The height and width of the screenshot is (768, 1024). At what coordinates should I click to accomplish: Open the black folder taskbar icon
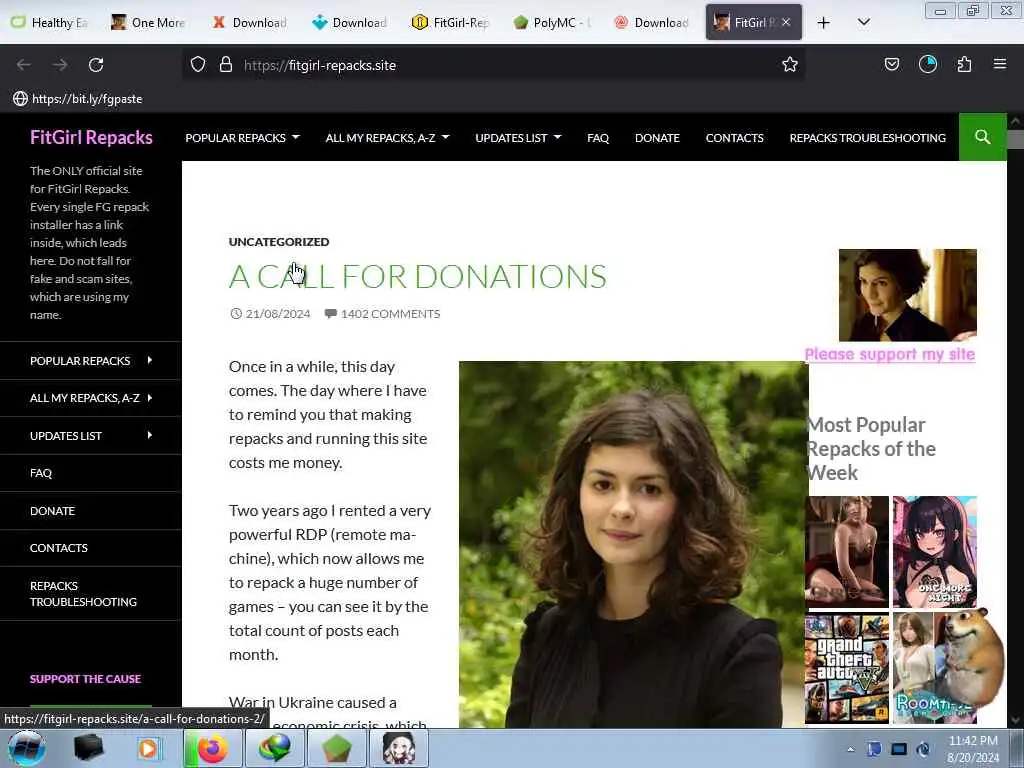click(x=88, y=748)
